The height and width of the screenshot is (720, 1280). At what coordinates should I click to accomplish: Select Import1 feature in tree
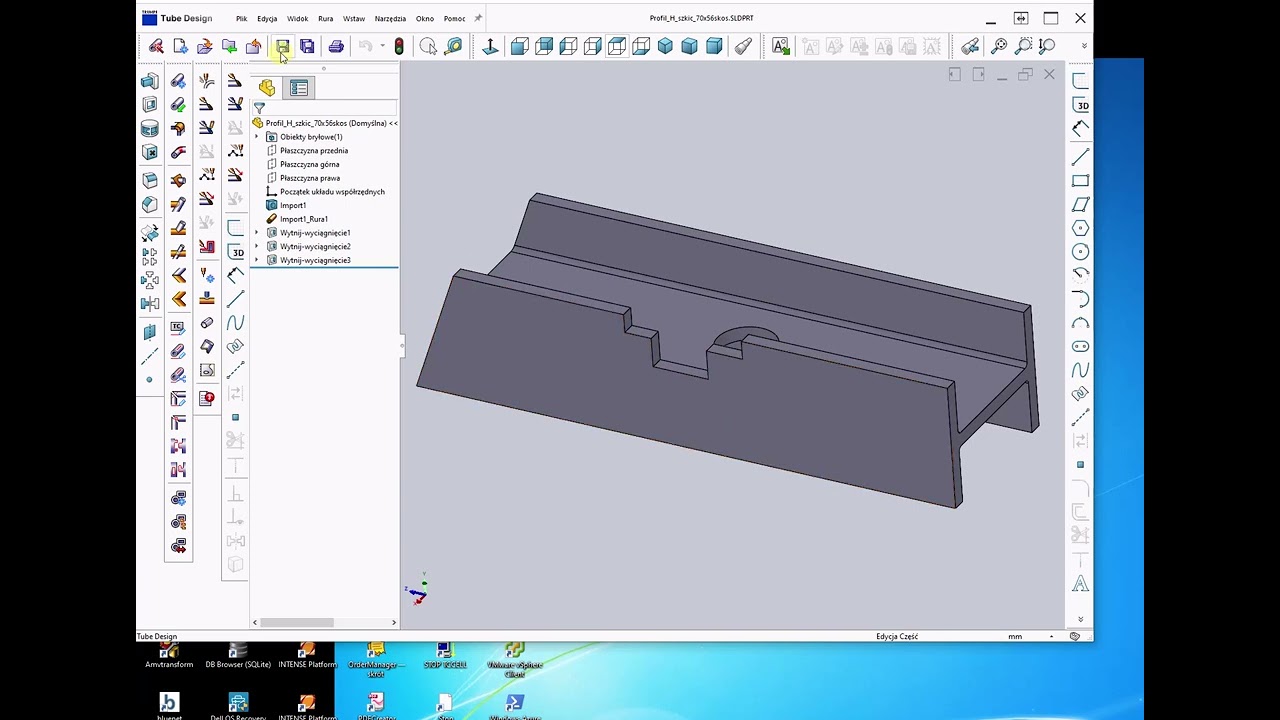tap(292, 205)
